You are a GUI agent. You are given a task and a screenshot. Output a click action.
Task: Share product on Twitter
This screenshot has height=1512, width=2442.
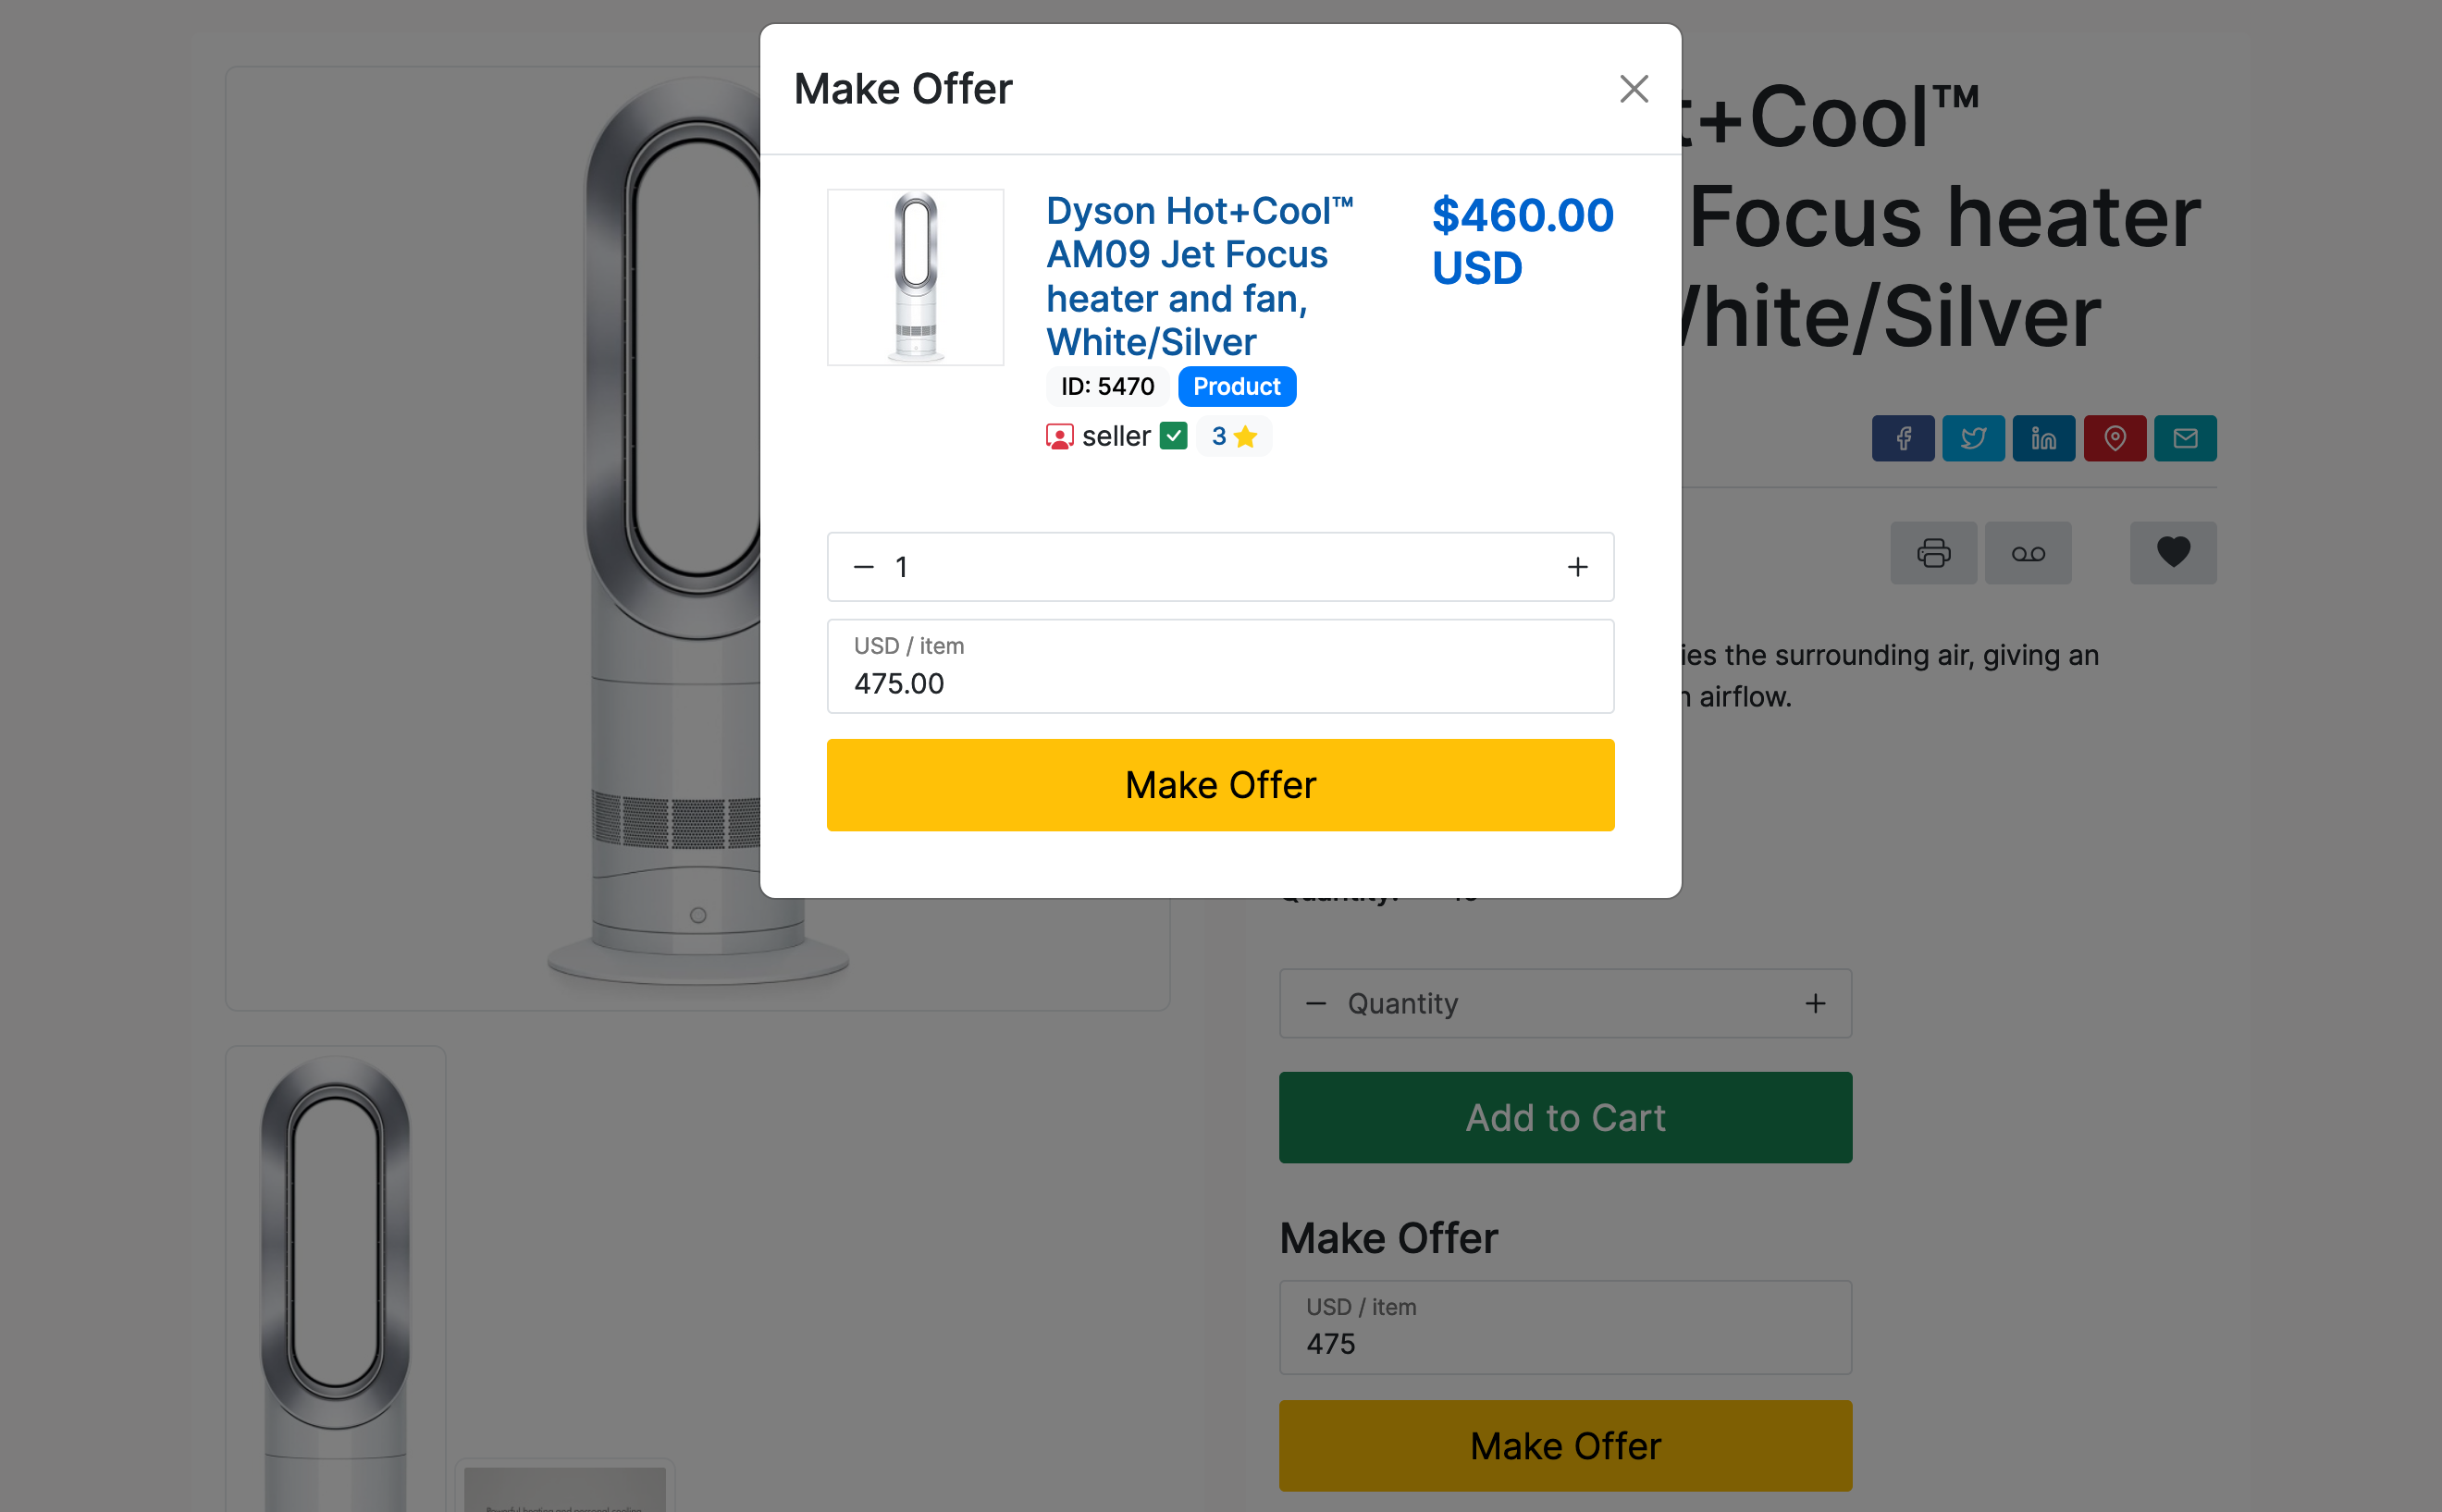[x=1973, y=438]
